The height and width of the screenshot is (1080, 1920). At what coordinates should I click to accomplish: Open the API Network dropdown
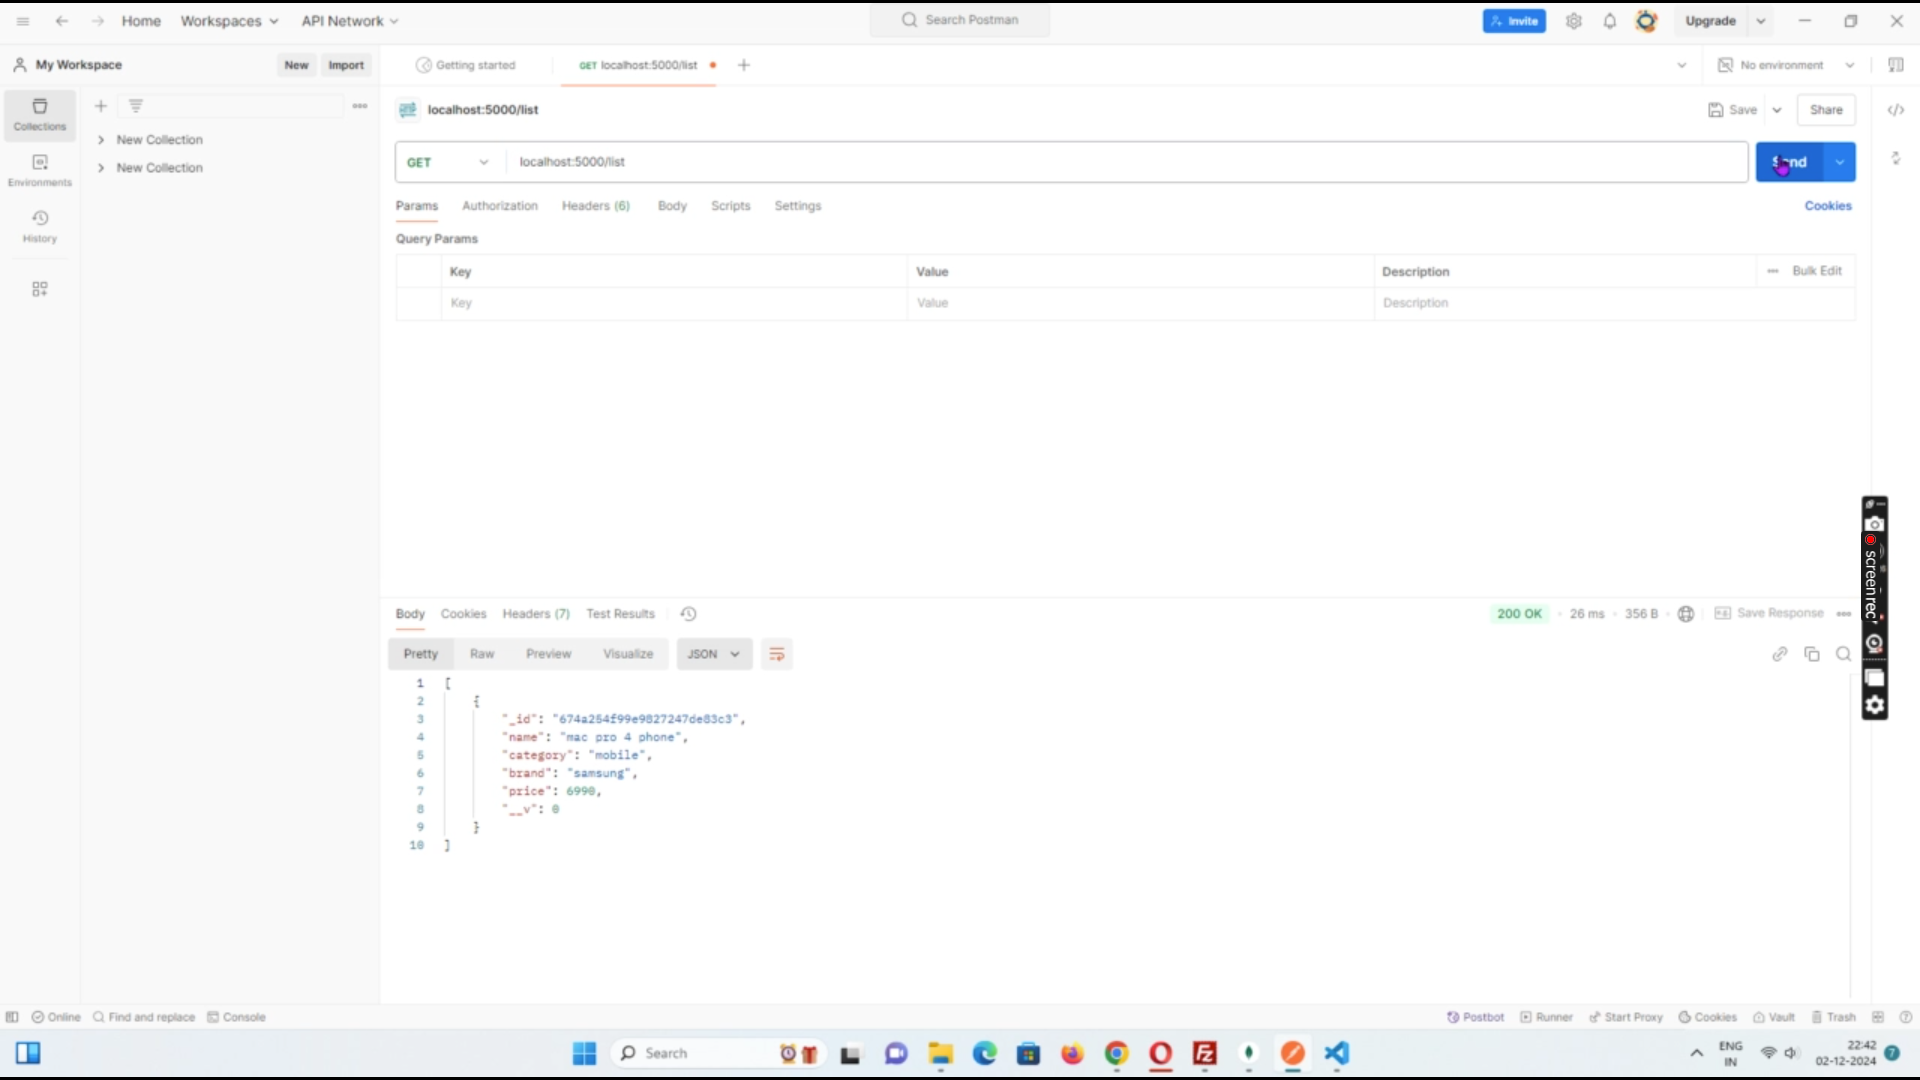[350, 21]
